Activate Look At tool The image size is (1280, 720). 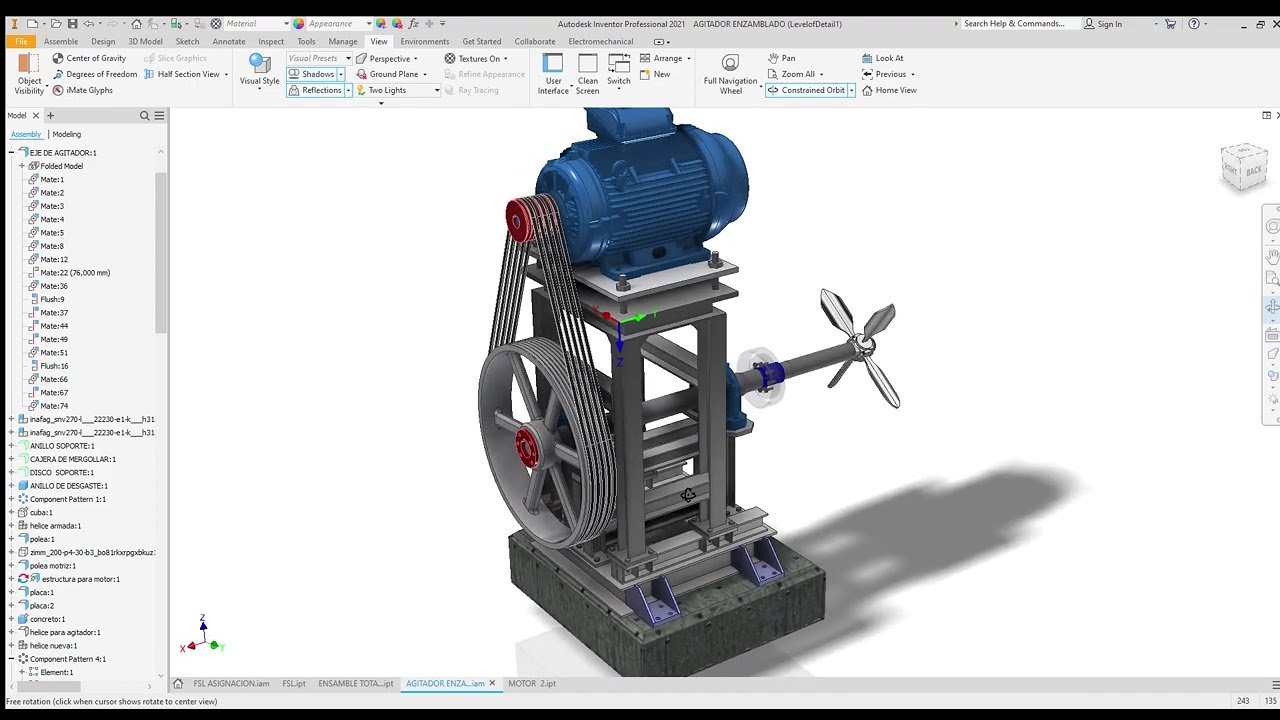tap(882, 58)
